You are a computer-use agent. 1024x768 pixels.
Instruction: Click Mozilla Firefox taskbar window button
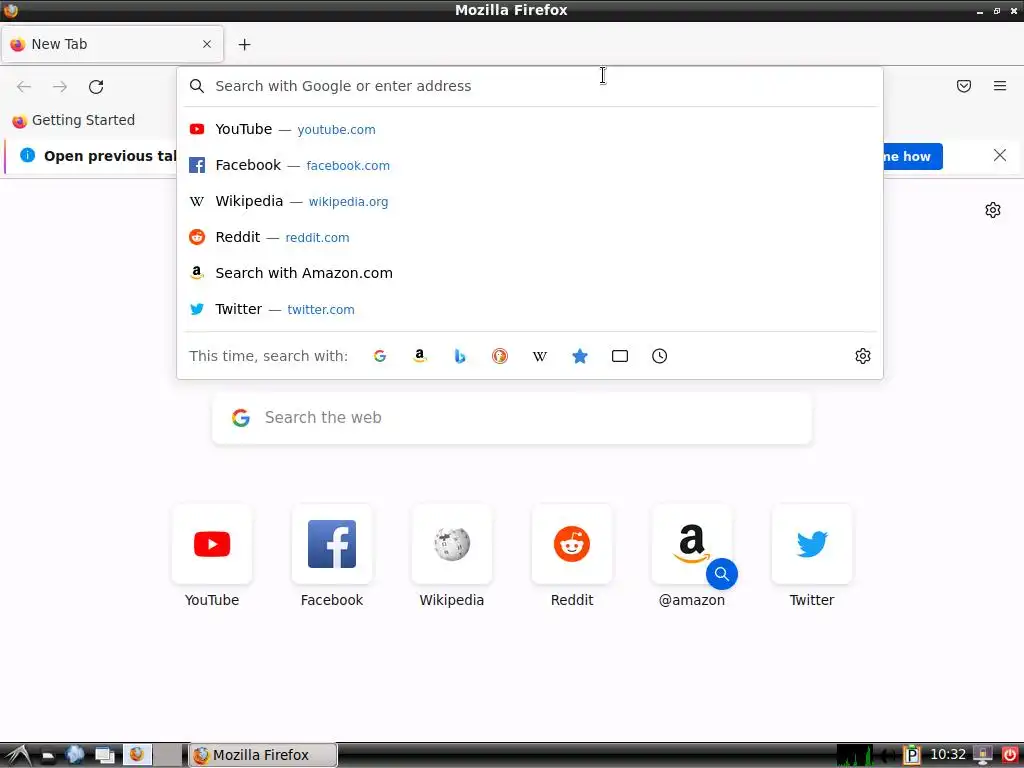coord(263,755)
